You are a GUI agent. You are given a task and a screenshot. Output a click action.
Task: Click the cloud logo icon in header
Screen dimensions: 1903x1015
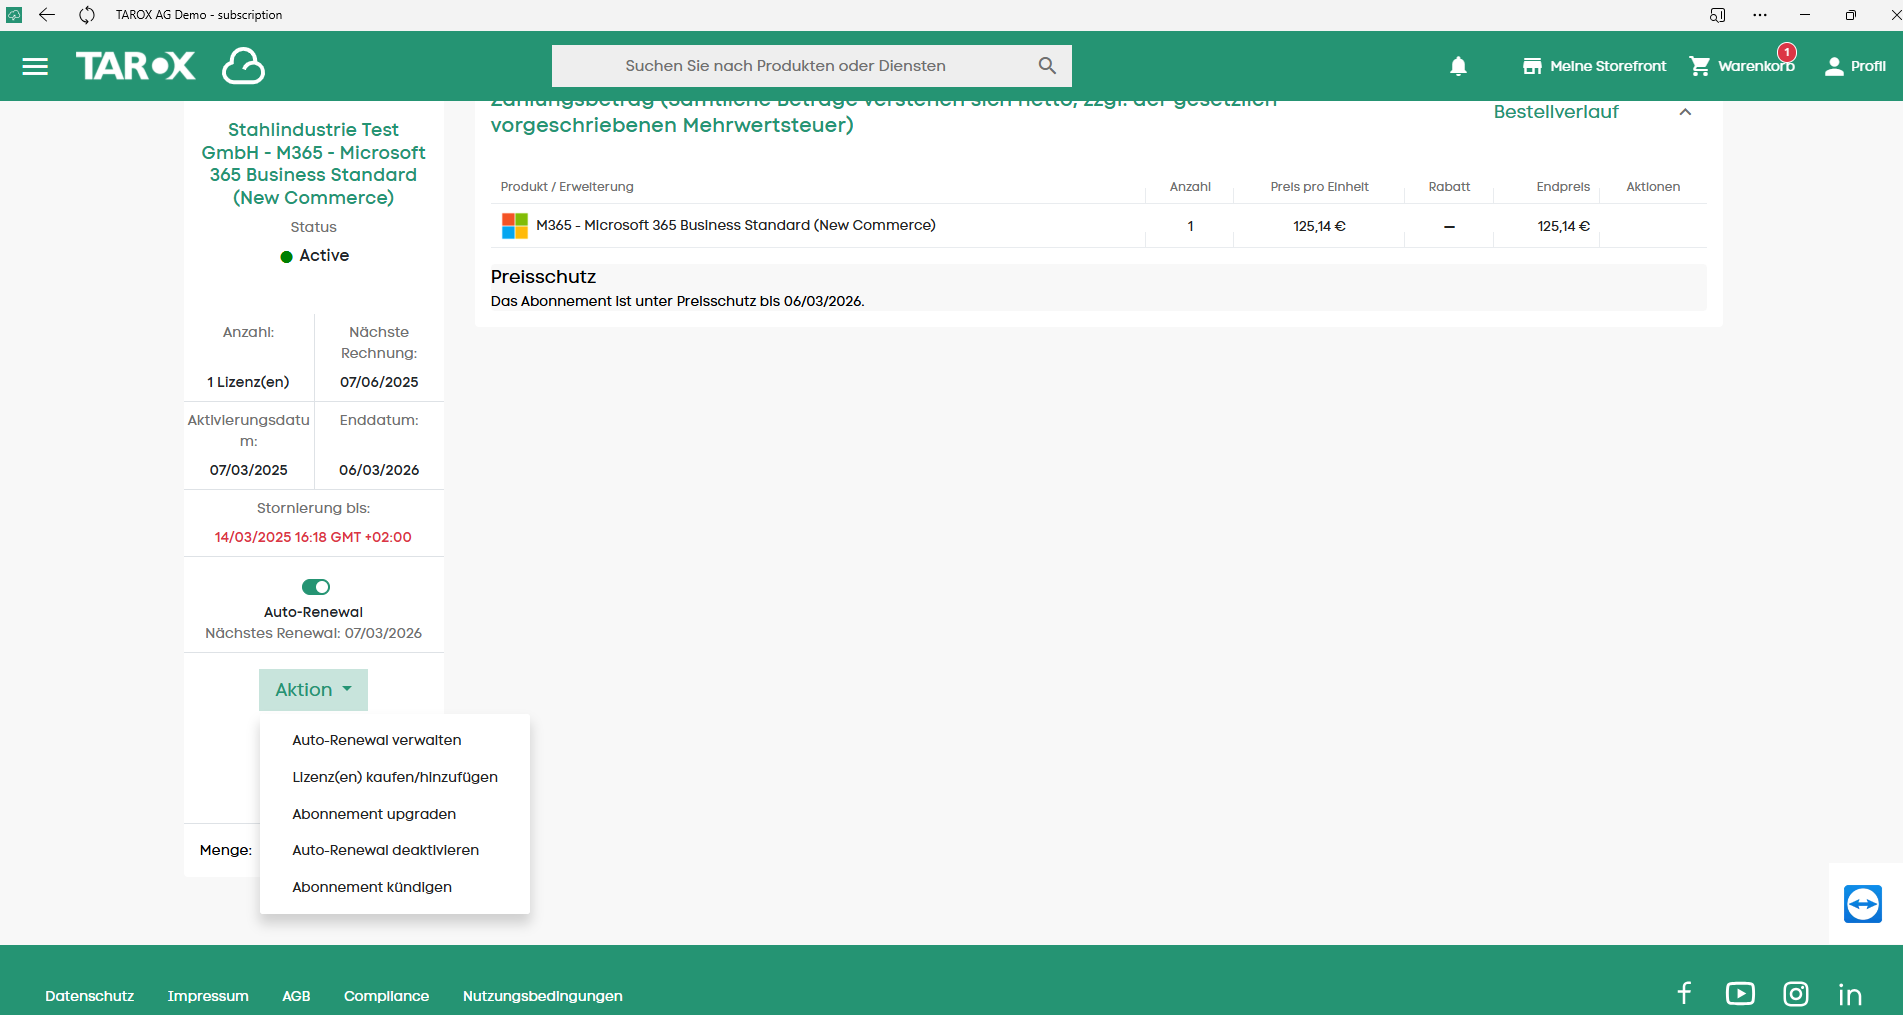pos(243,66)
